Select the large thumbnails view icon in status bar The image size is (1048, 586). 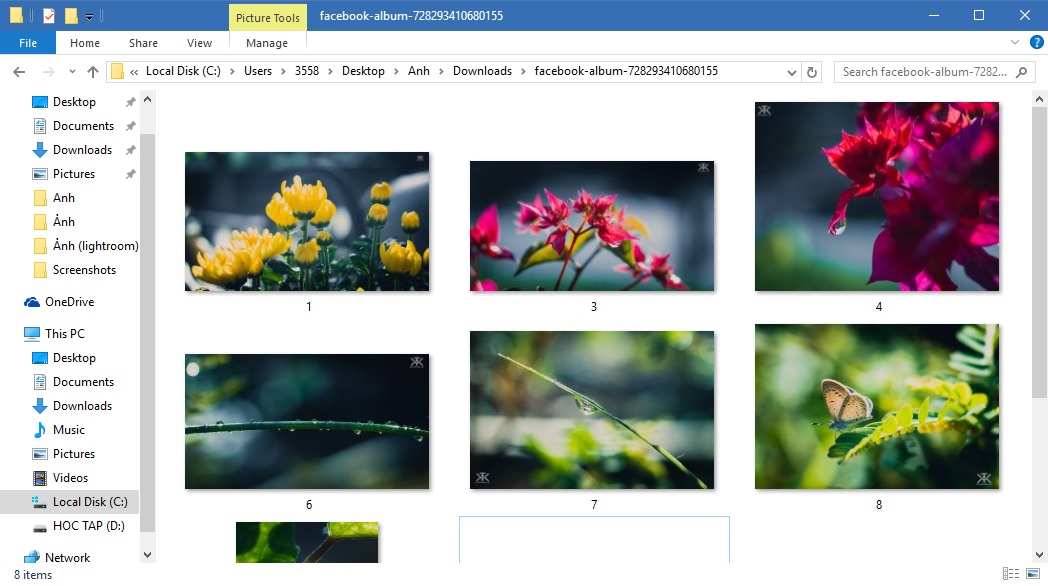click(x=1033, y=574)
